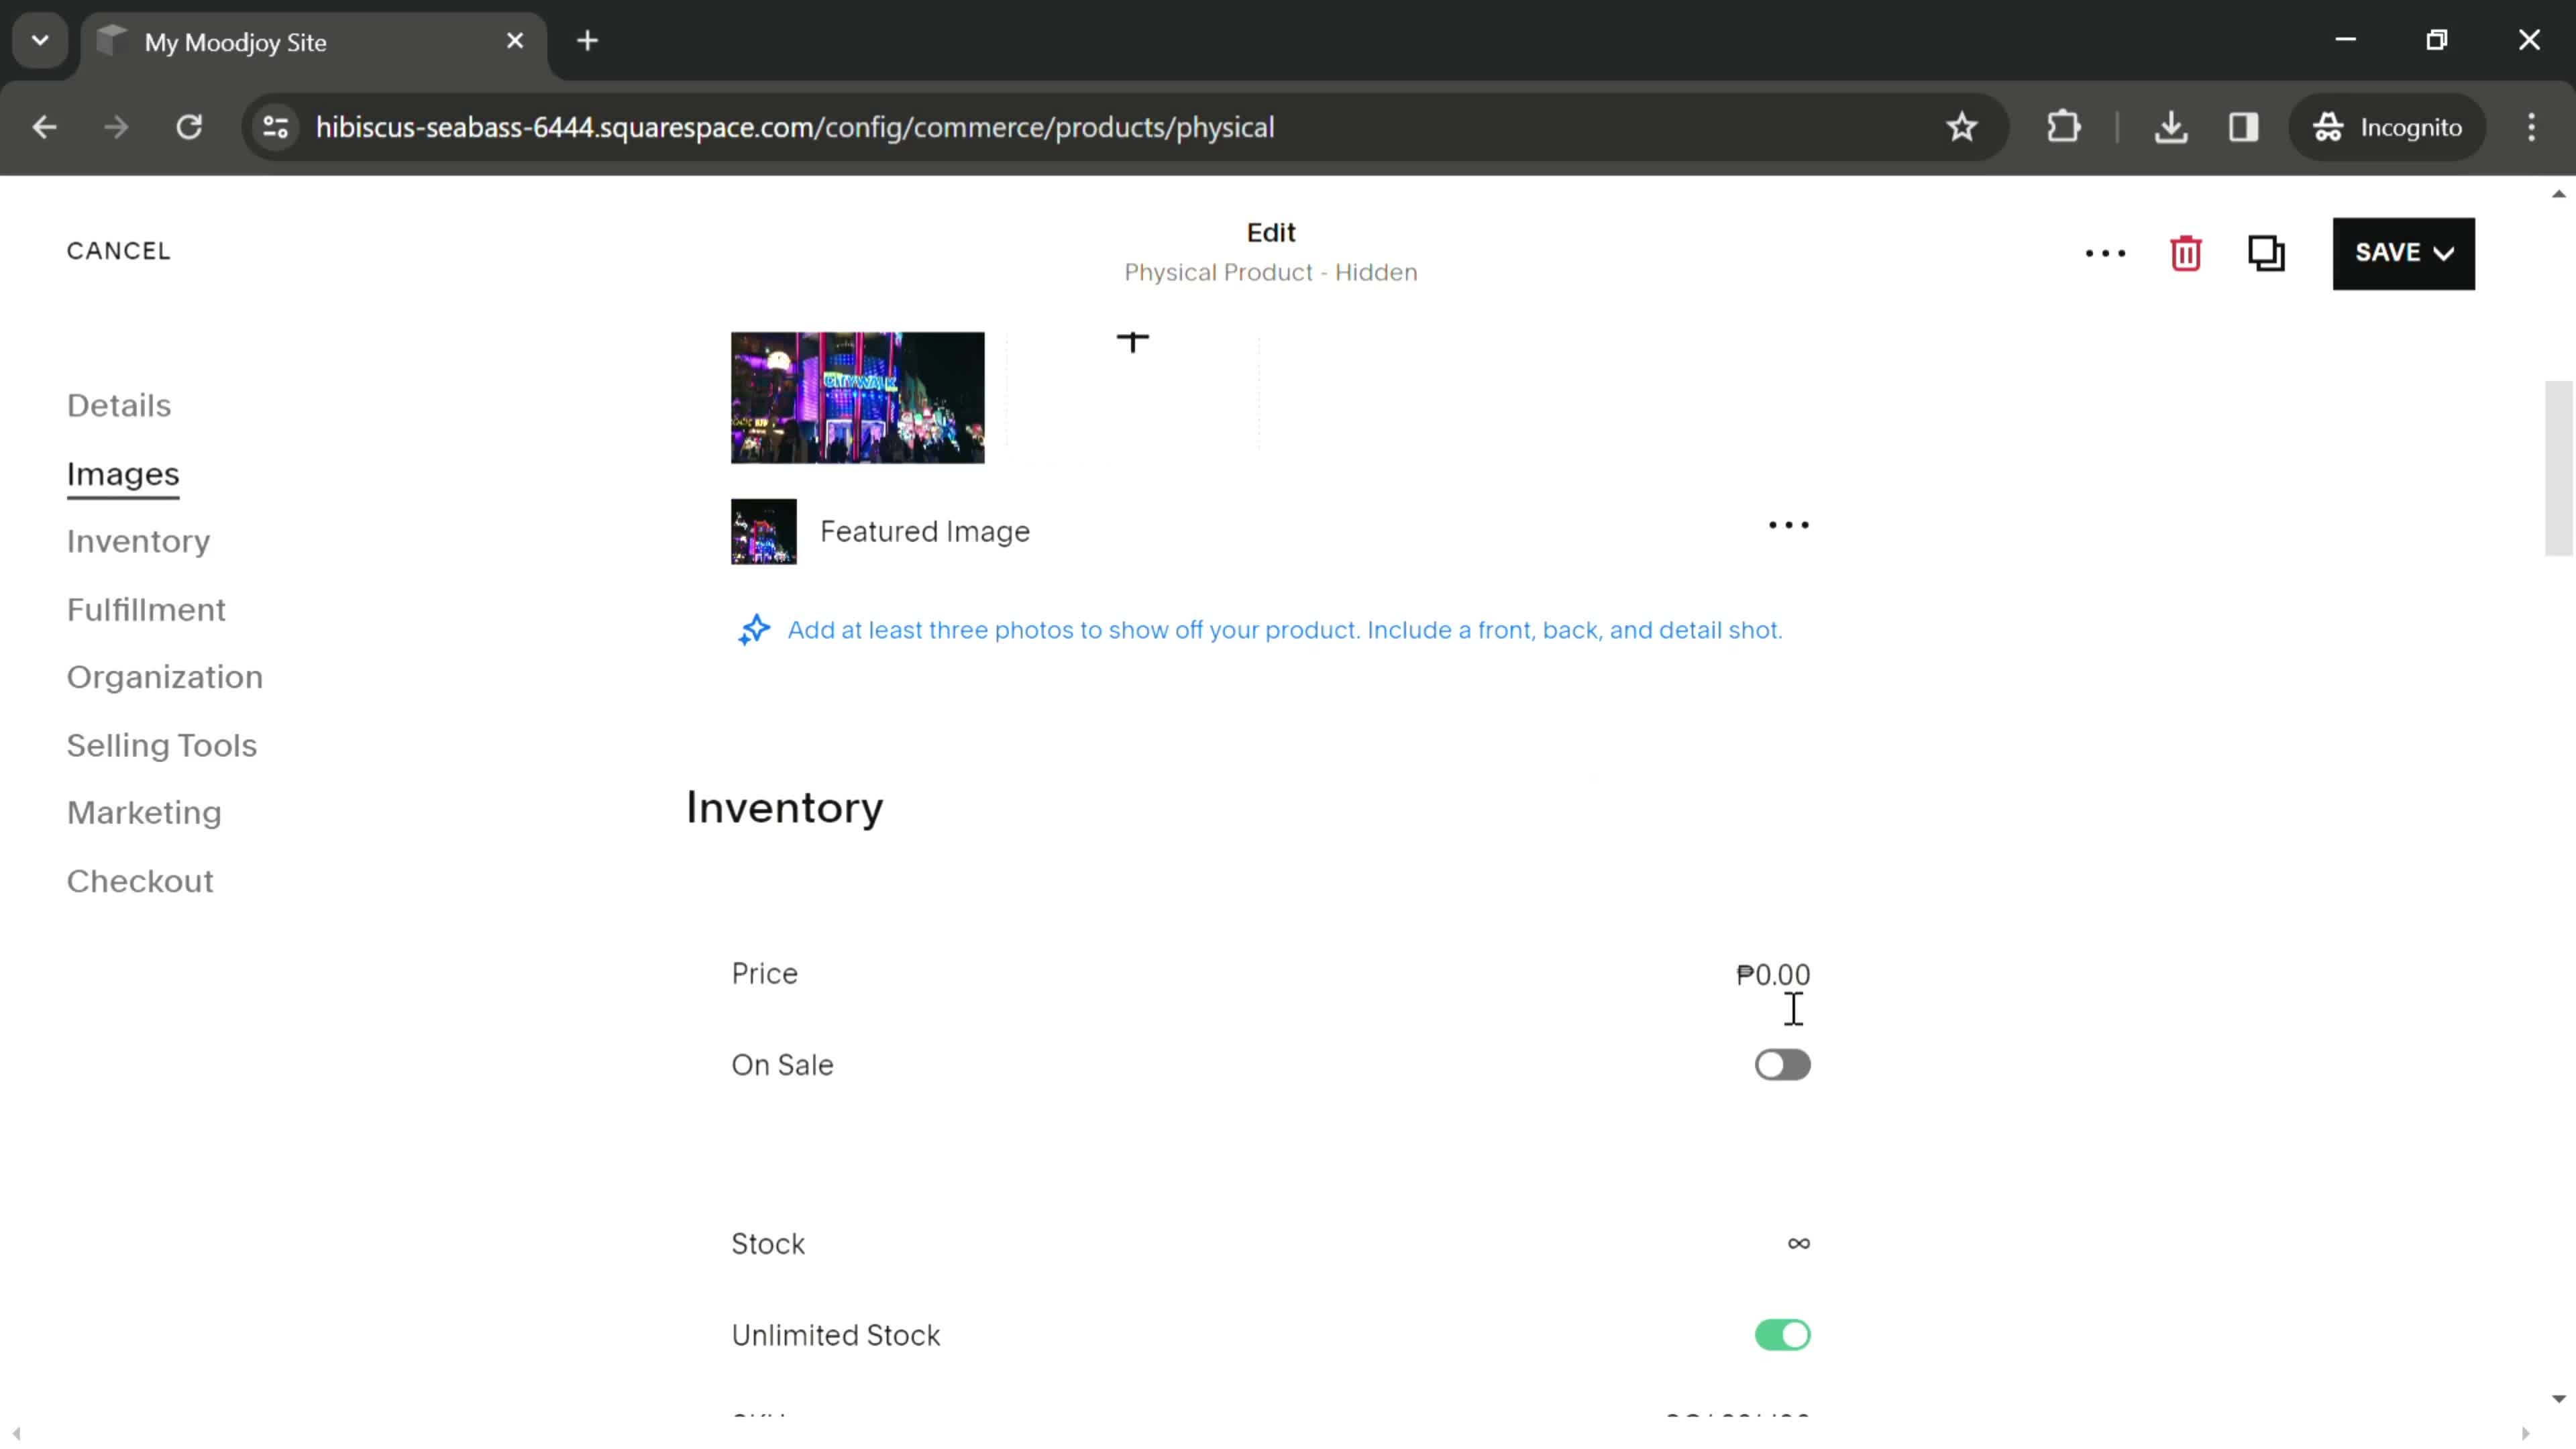Expand the SAVE dropdown button
The height and width of the screenshot is (1449, 2576).
pyautogui.click(x=2456, y=252)
